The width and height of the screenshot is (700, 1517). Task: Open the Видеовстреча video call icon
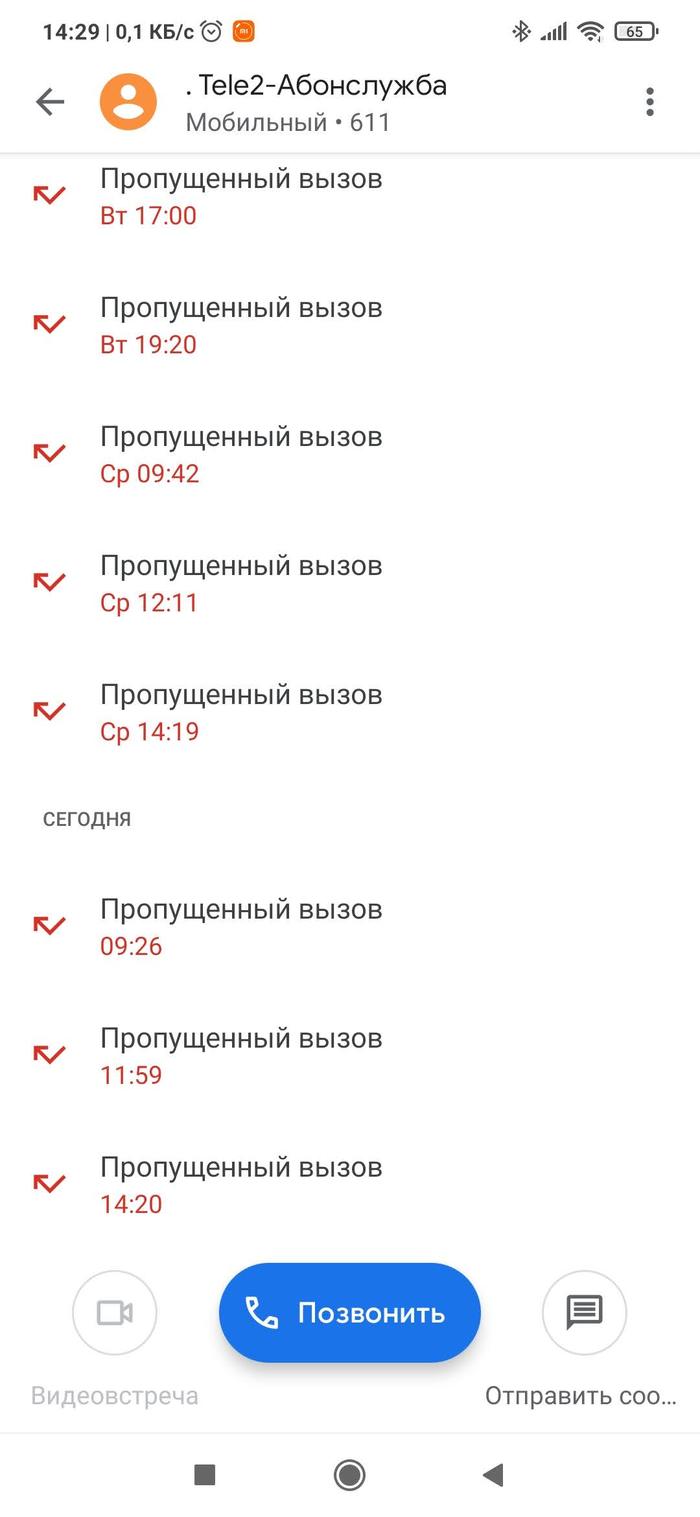[x=114, y=1312]
